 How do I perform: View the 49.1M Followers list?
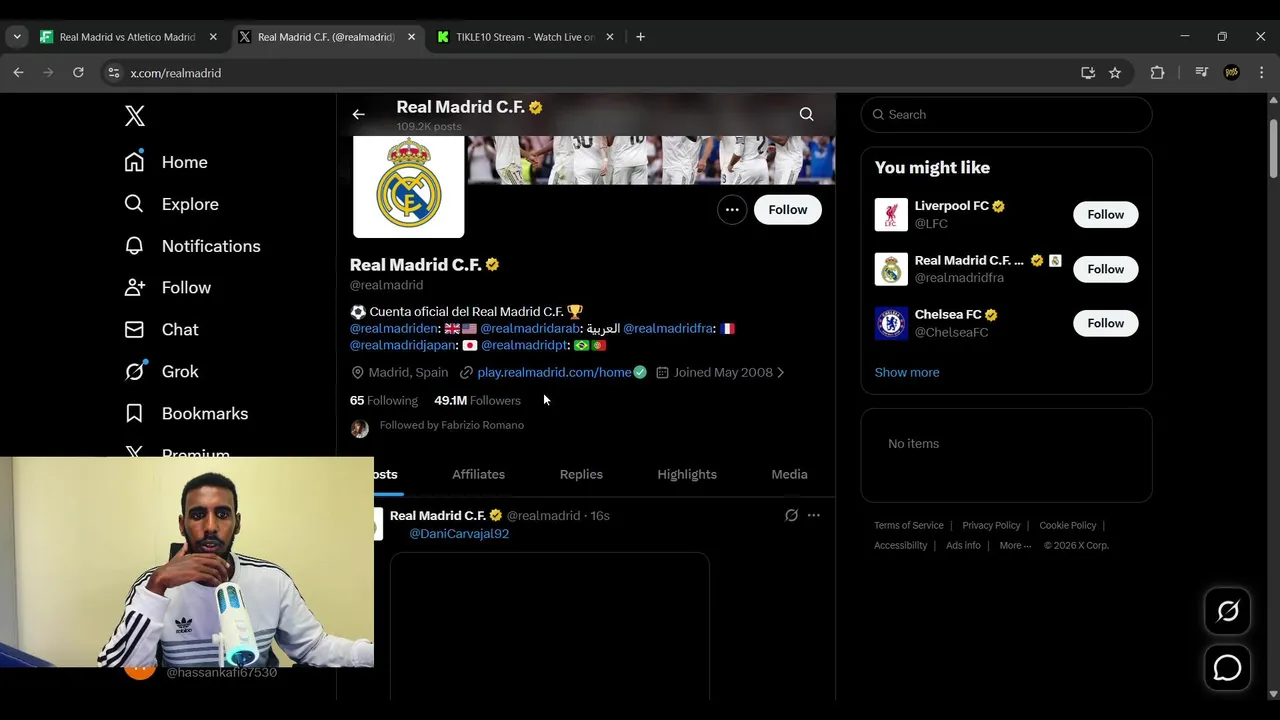pyautogui.click(x=477, y=400)
